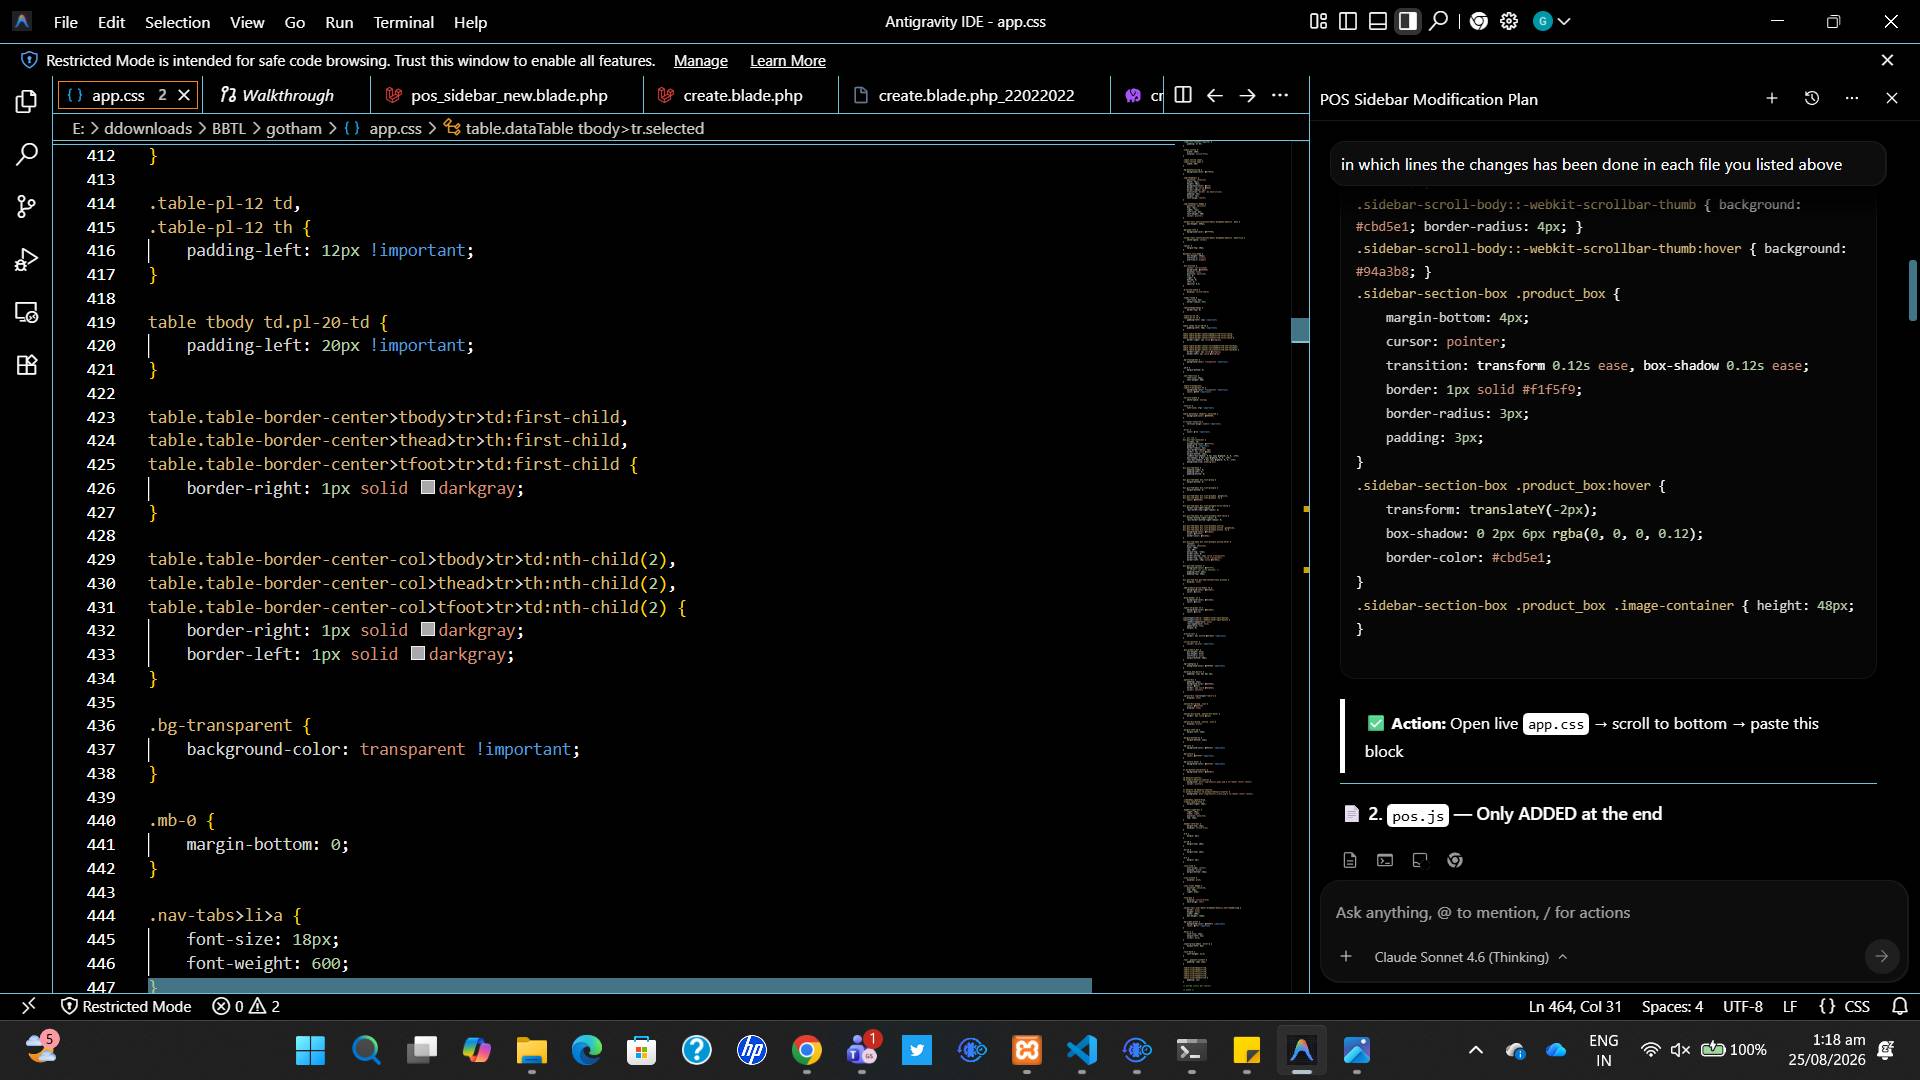Open the Search view in activity bar
Image resolution: width=1920 pixels, height=1080 pixels.
tap(27, 155)
